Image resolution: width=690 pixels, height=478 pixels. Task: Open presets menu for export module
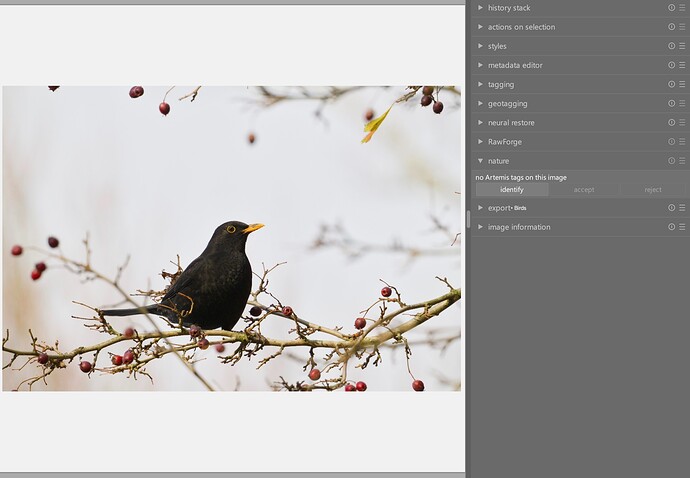682,208
